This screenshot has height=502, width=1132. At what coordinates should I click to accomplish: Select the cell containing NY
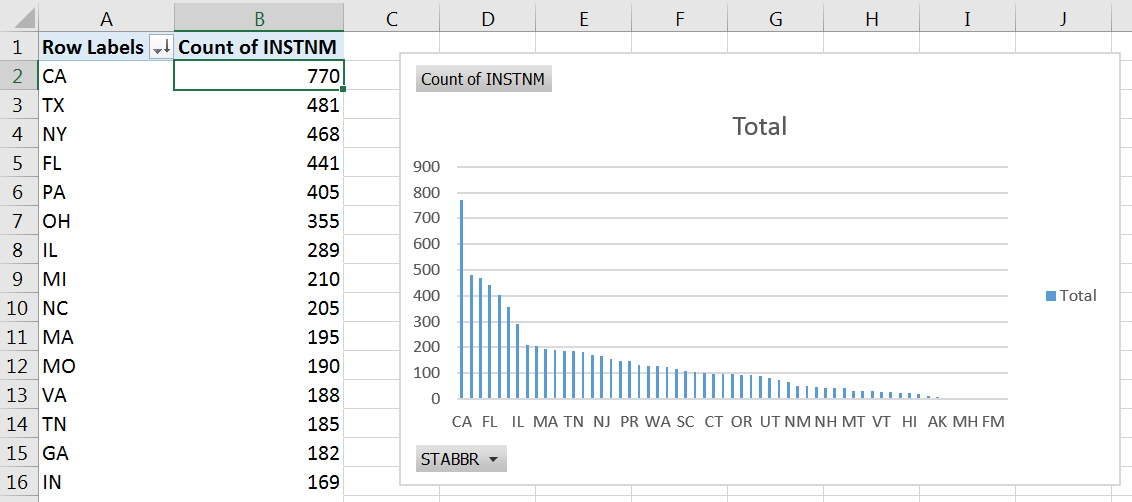(106, 134)
